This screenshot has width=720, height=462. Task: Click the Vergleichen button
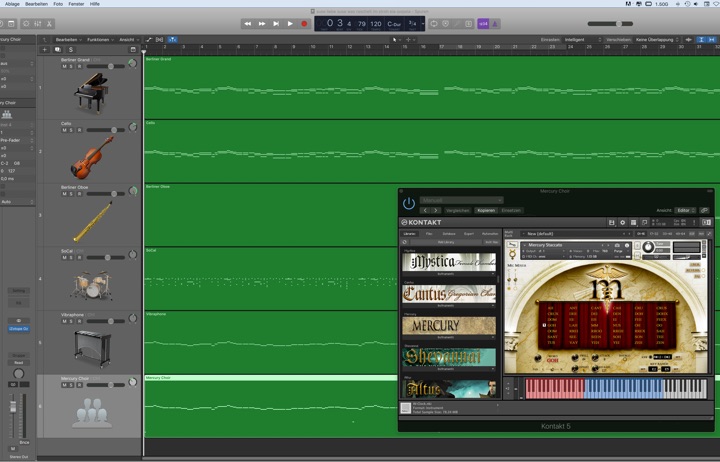(x=458, y=210)
